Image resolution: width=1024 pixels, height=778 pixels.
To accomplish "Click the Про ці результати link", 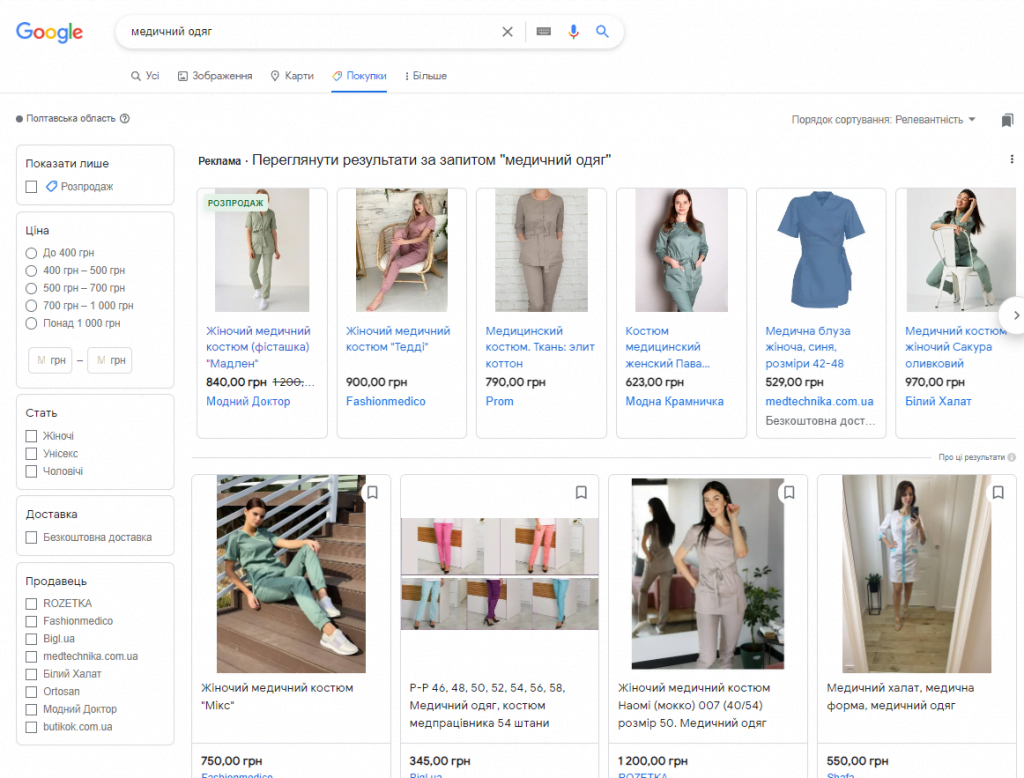I will 971,457.
